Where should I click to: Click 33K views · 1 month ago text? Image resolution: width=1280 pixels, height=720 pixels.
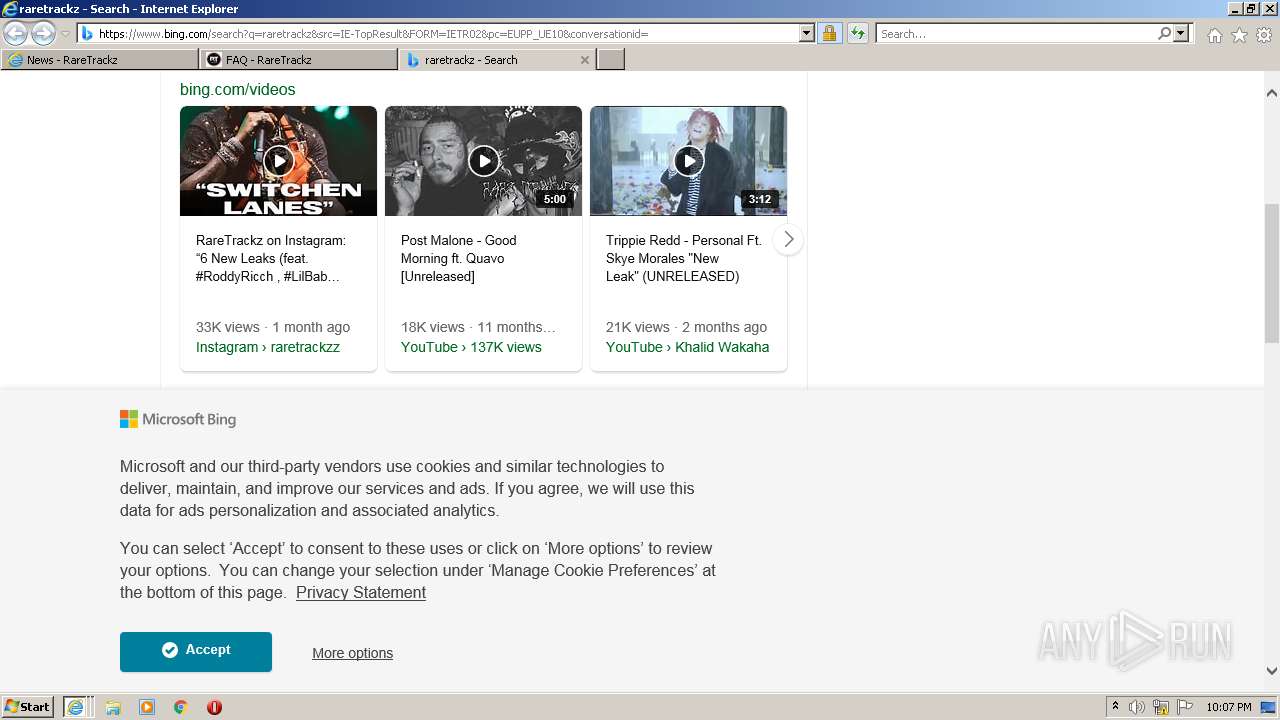[x=273, y=327]
